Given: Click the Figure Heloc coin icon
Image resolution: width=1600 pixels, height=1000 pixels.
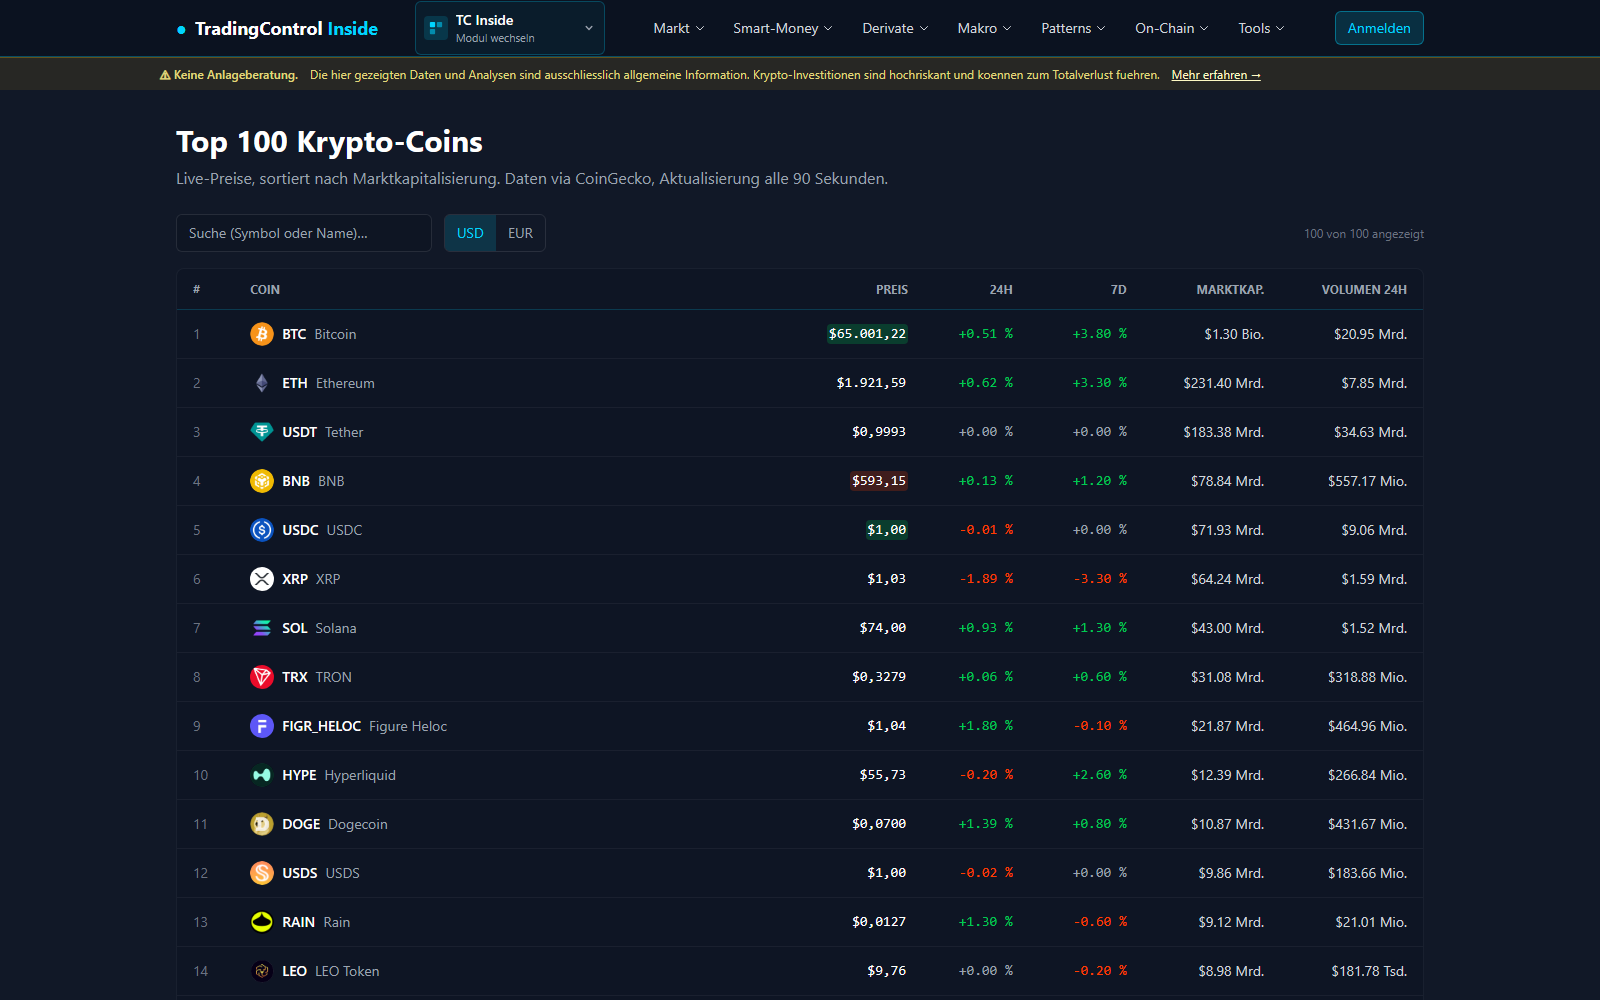Looking at the screenshot, I should tap(262, 726).
